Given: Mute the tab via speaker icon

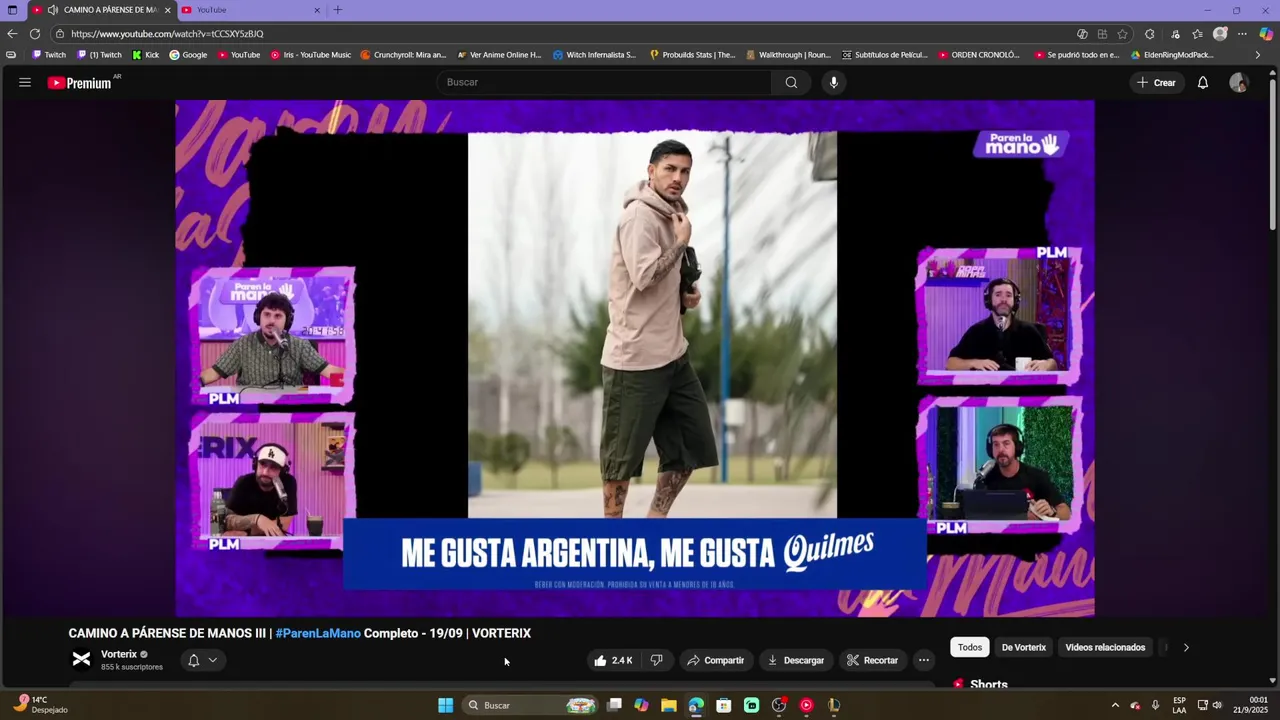Looking at the screenshot, I should [x=52, y=10].
